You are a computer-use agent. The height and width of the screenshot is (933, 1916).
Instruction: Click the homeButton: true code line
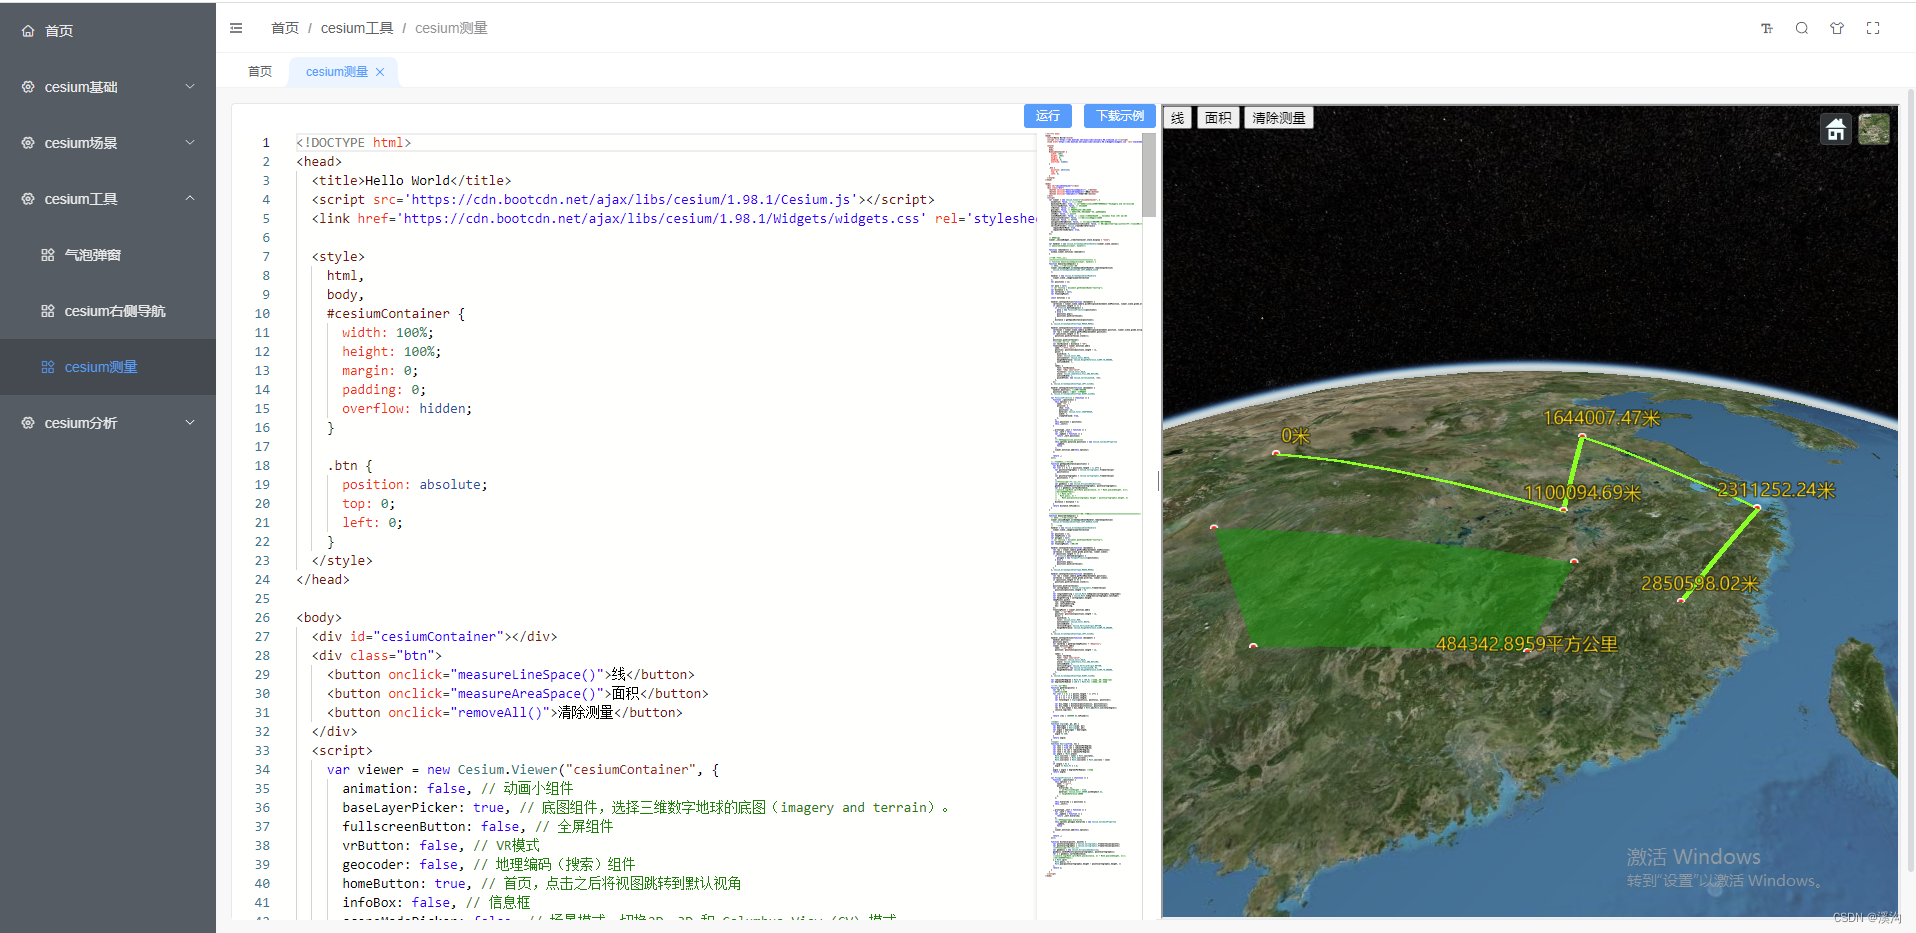(x=542, y=884)
